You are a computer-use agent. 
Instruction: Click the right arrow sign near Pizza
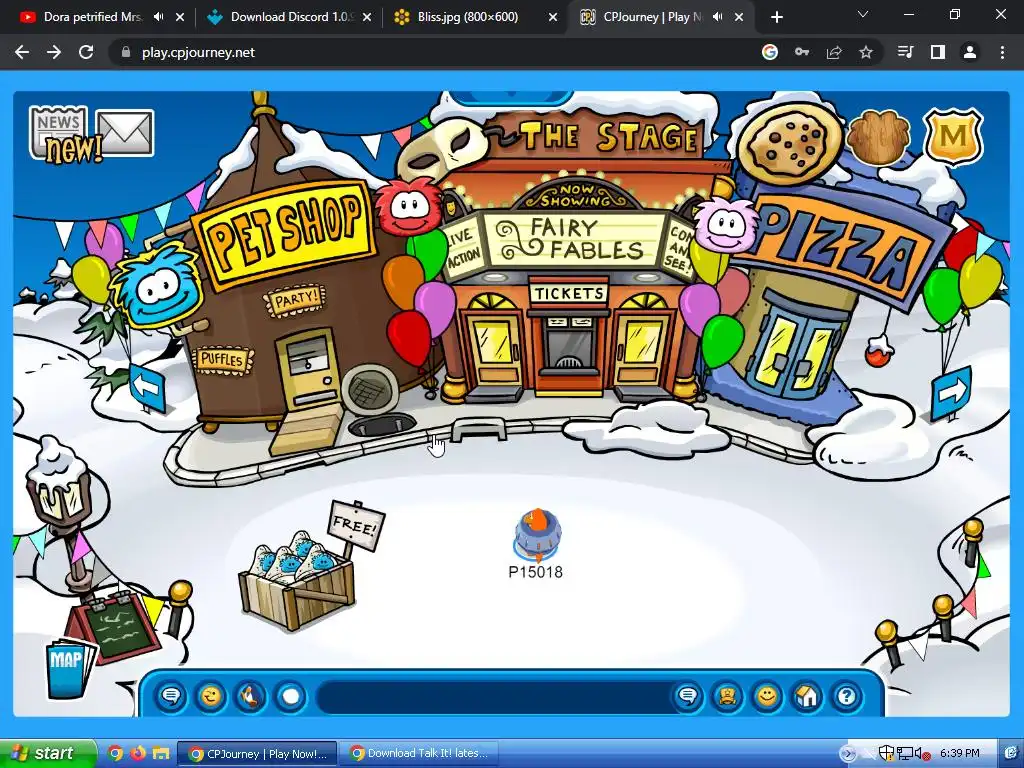pyautogui.click(x=951, y=393)
